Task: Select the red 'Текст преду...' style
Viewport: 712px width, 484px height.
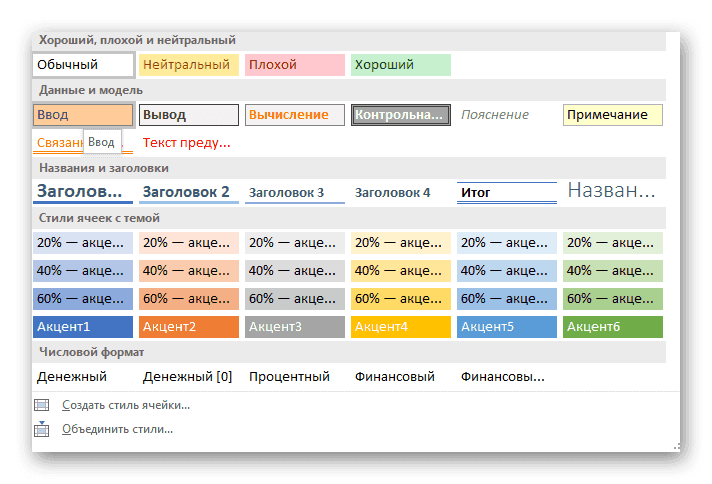Action: click(189, 143)
